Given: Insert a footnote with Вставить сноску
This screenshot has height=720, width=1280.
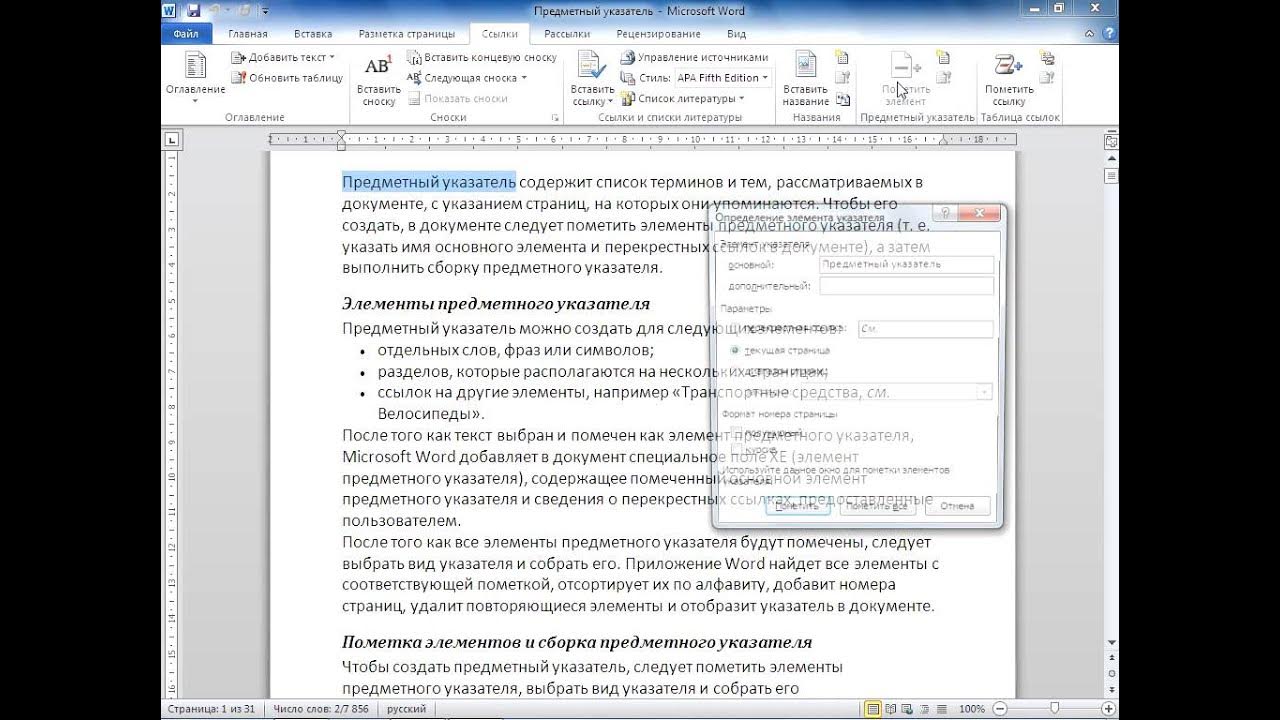Looking at the screenshot, I should (x=379, y=80).
